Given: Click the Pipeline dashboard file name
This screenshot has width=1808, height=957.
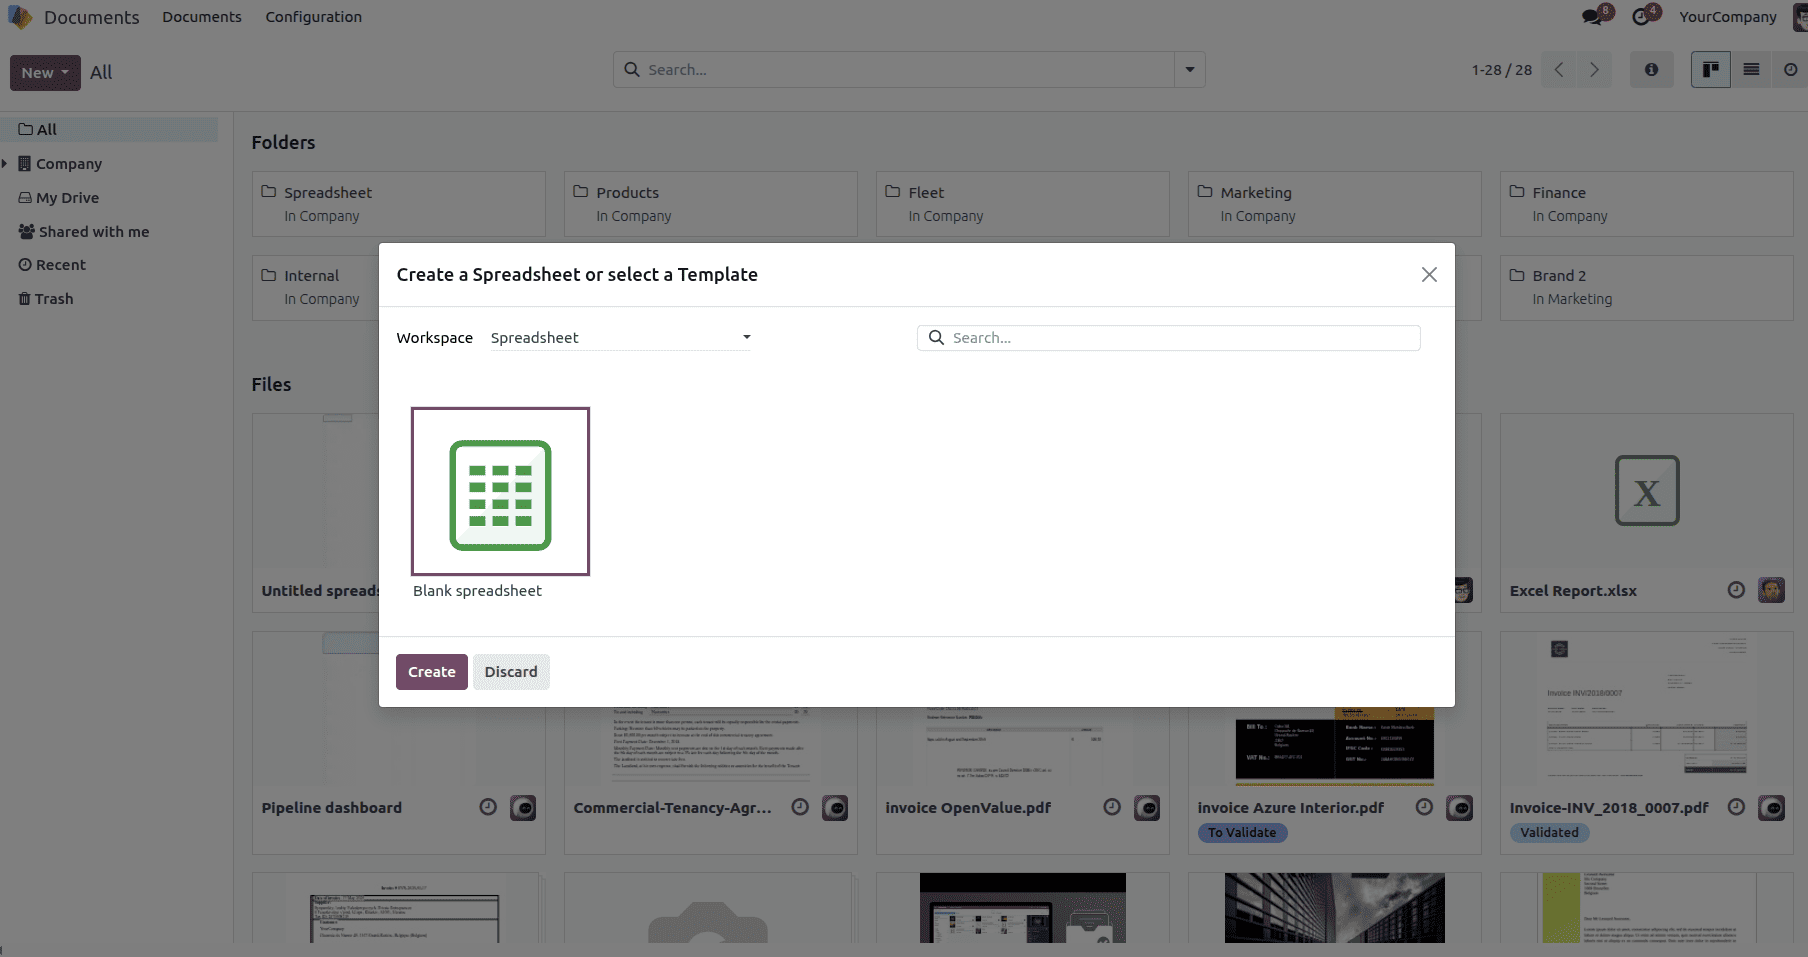Looking at the screenshot, I should 332,808.
